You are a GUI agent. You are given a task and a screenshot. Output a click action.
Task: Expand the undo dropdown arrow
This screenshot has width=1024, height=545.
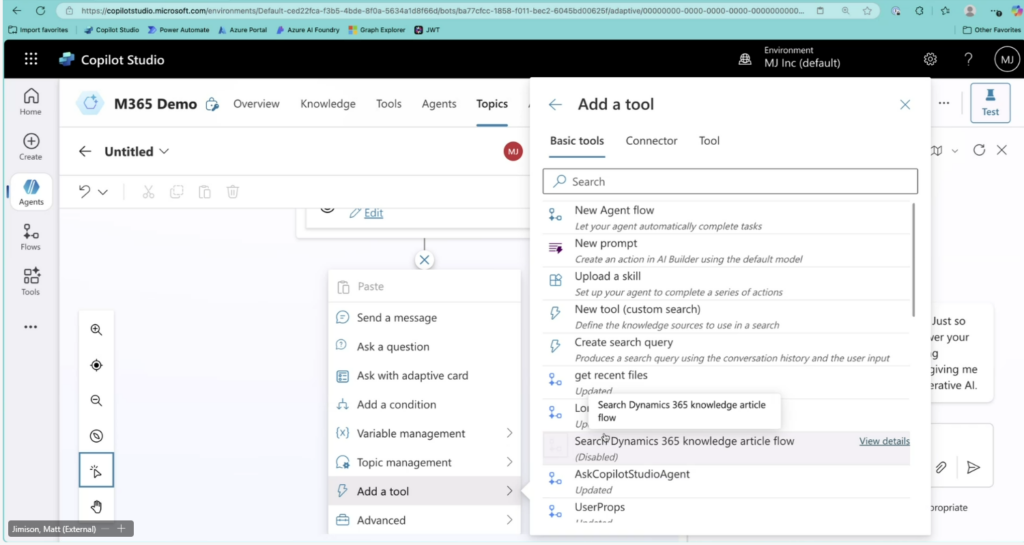coord(103,192)
